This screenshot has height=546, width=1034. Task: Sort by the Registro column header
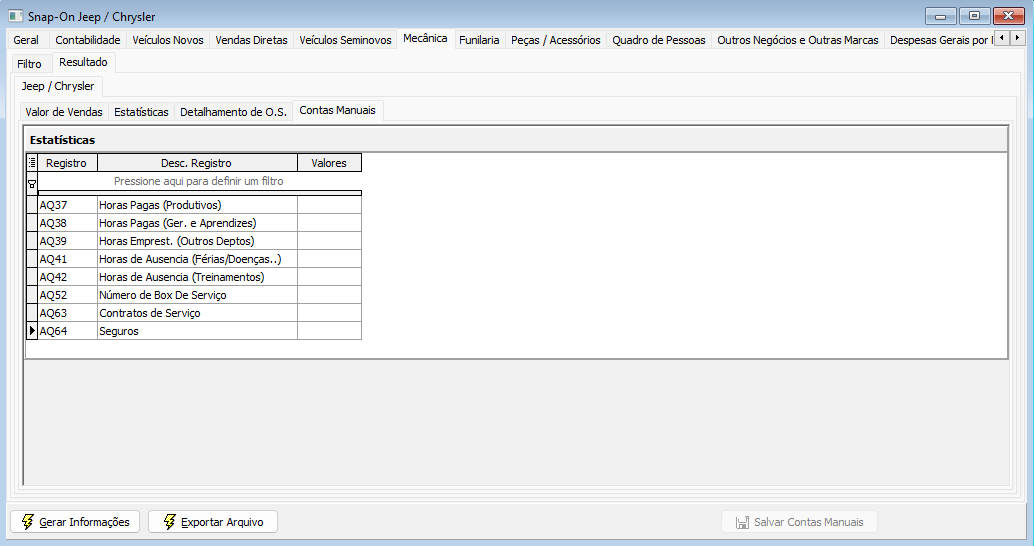[x=67, y=162]
